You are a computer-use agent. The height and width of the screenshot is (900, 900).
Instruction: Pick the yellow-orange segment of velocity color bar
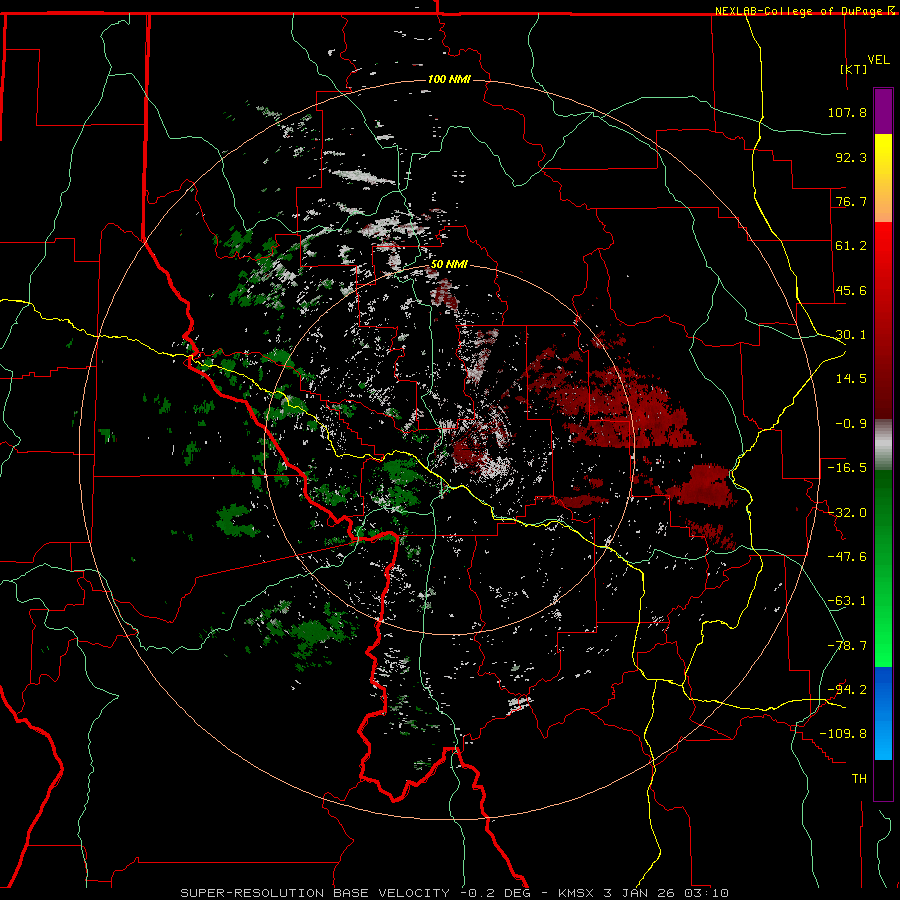point(883,178)
